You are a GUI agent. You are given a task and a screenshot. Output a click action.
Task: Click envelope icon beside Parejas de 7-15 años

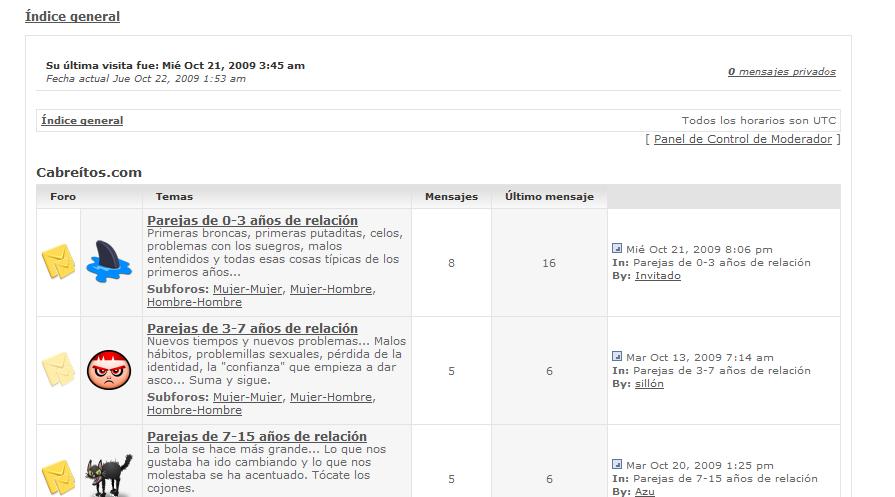pos(58,477)
